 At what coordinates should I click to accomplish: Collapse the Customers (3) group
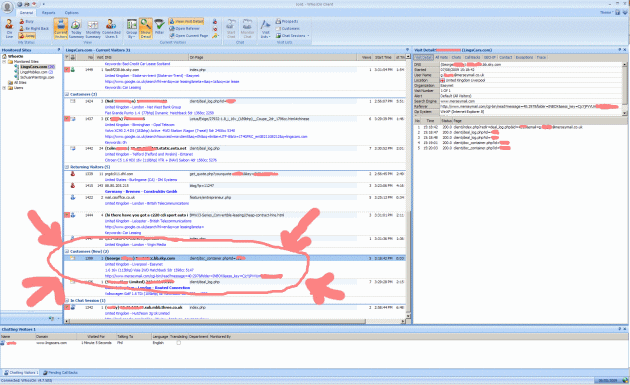[67, 94]
